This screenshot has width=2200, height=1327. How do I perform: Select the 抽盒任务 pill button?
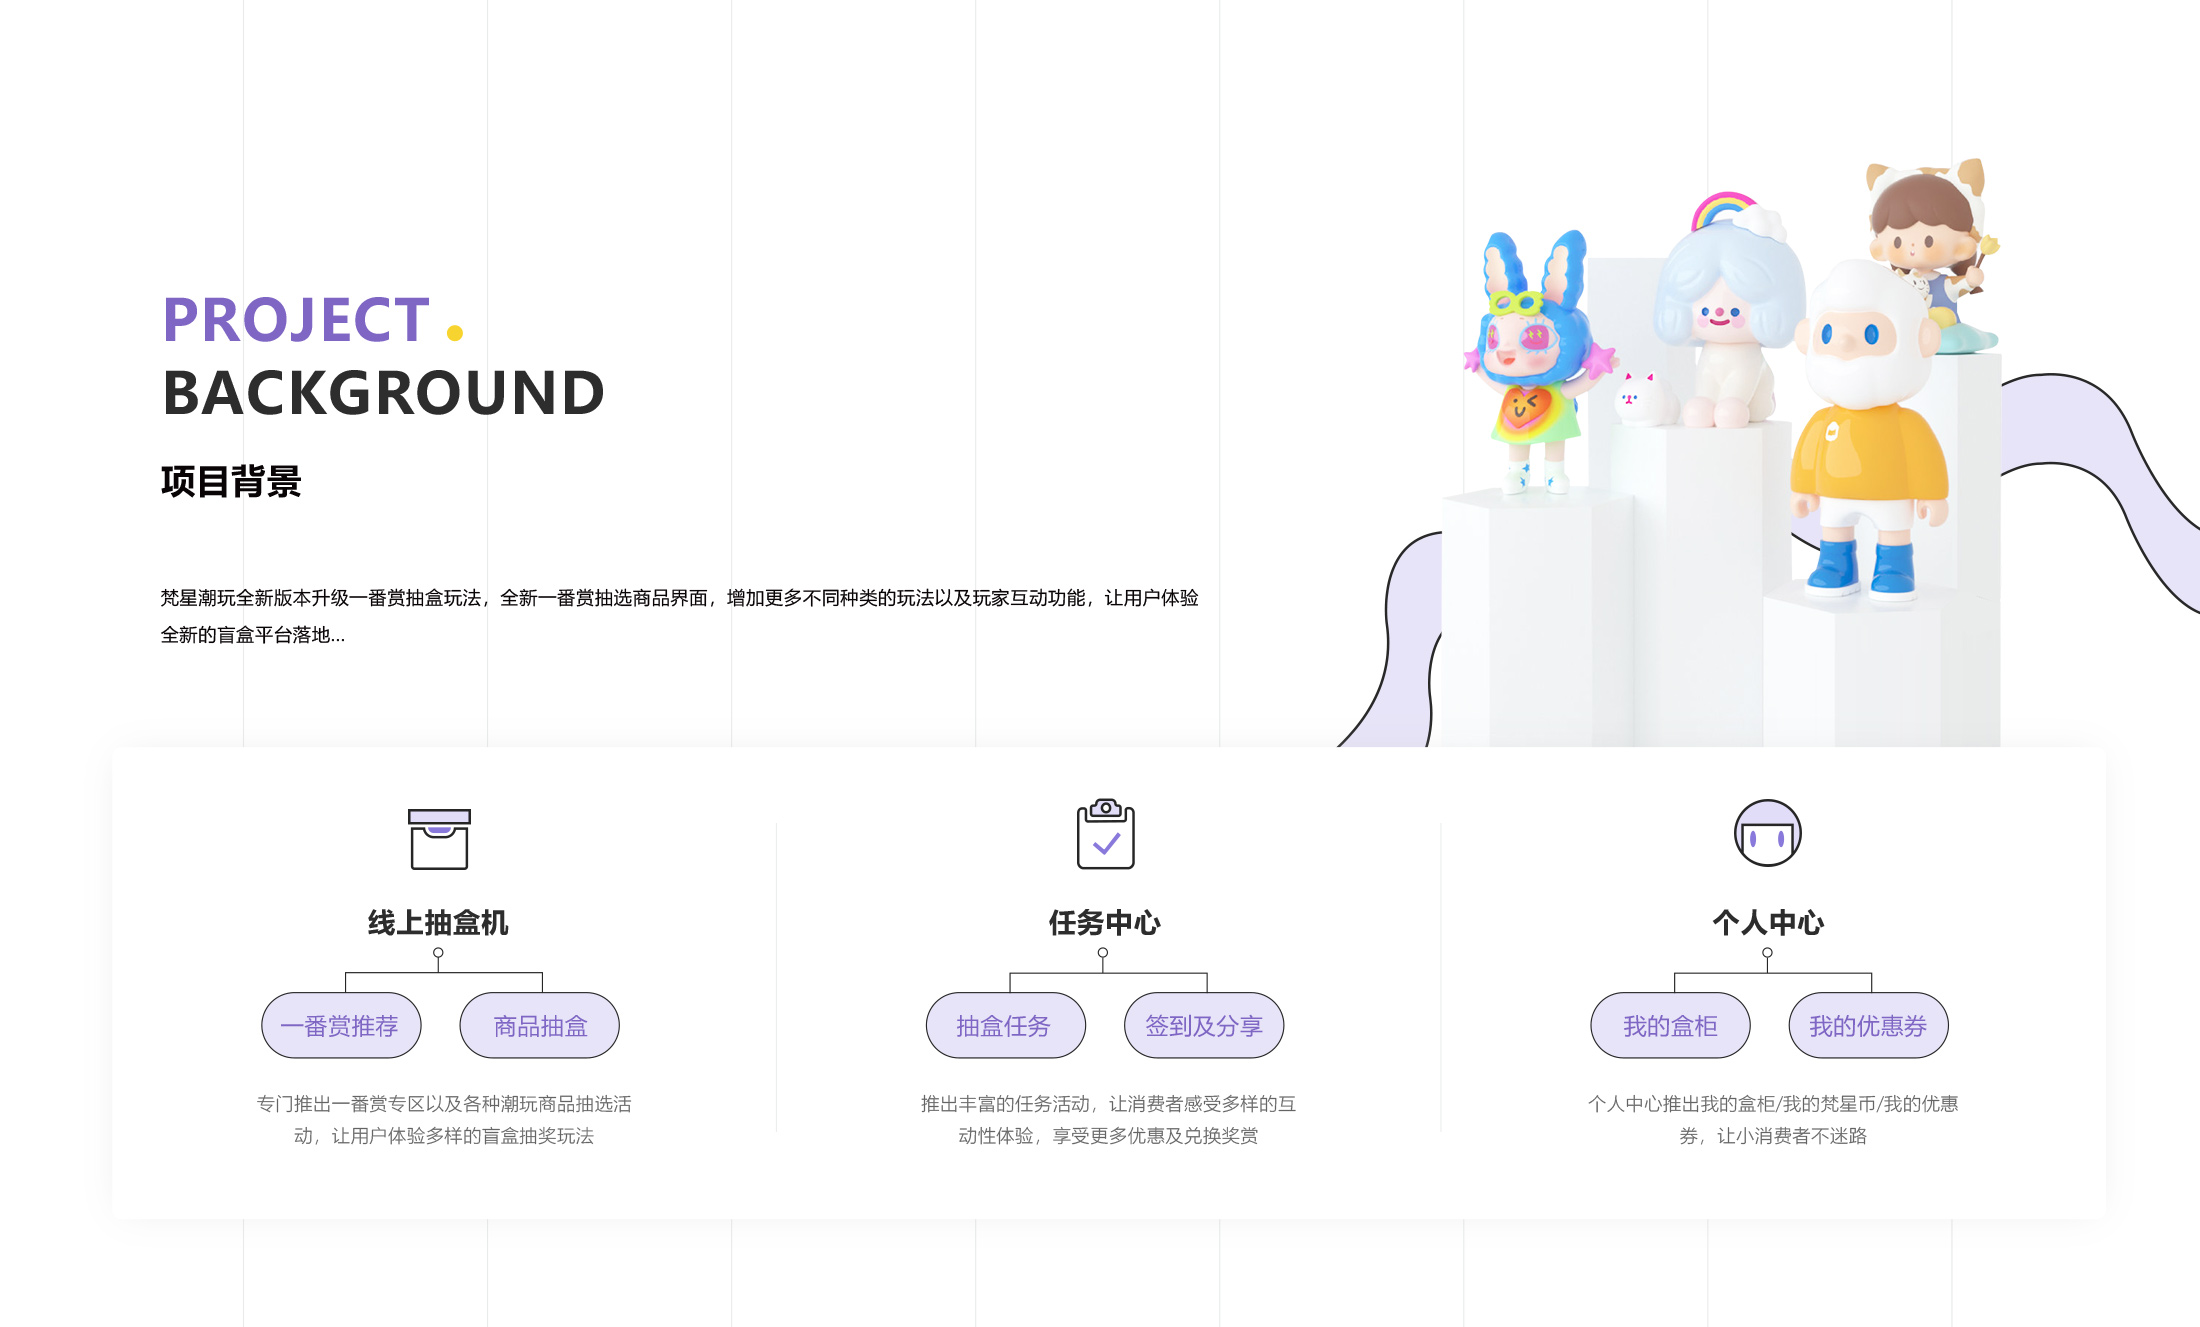[x=1005, y=1025]
